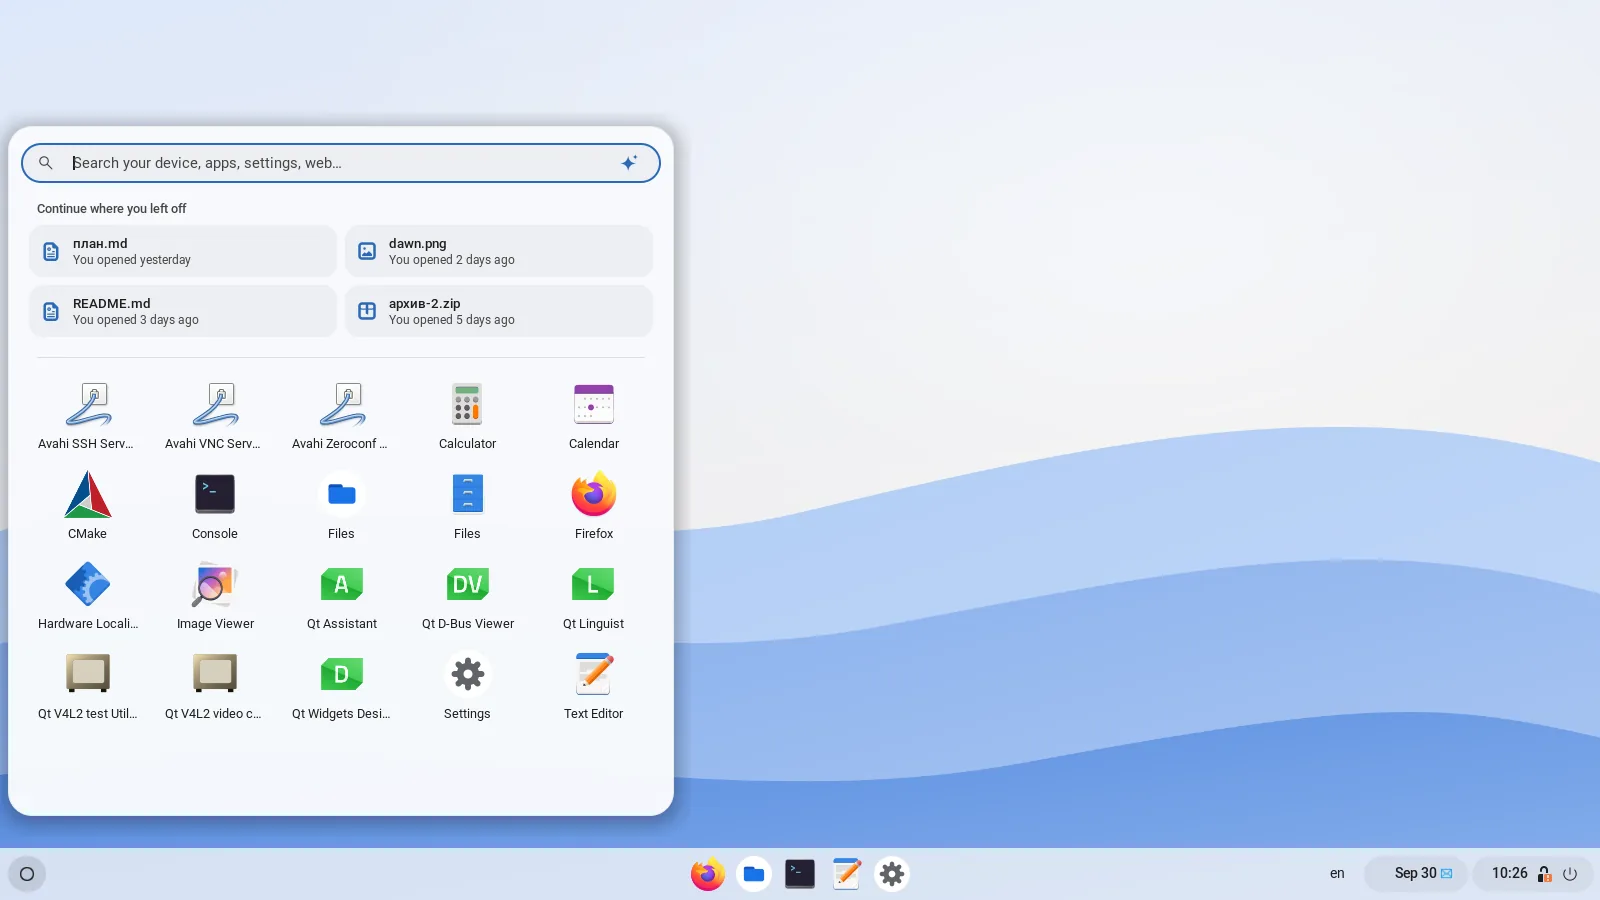Launch Qt D-Bus Viewer

coord(467,596)
